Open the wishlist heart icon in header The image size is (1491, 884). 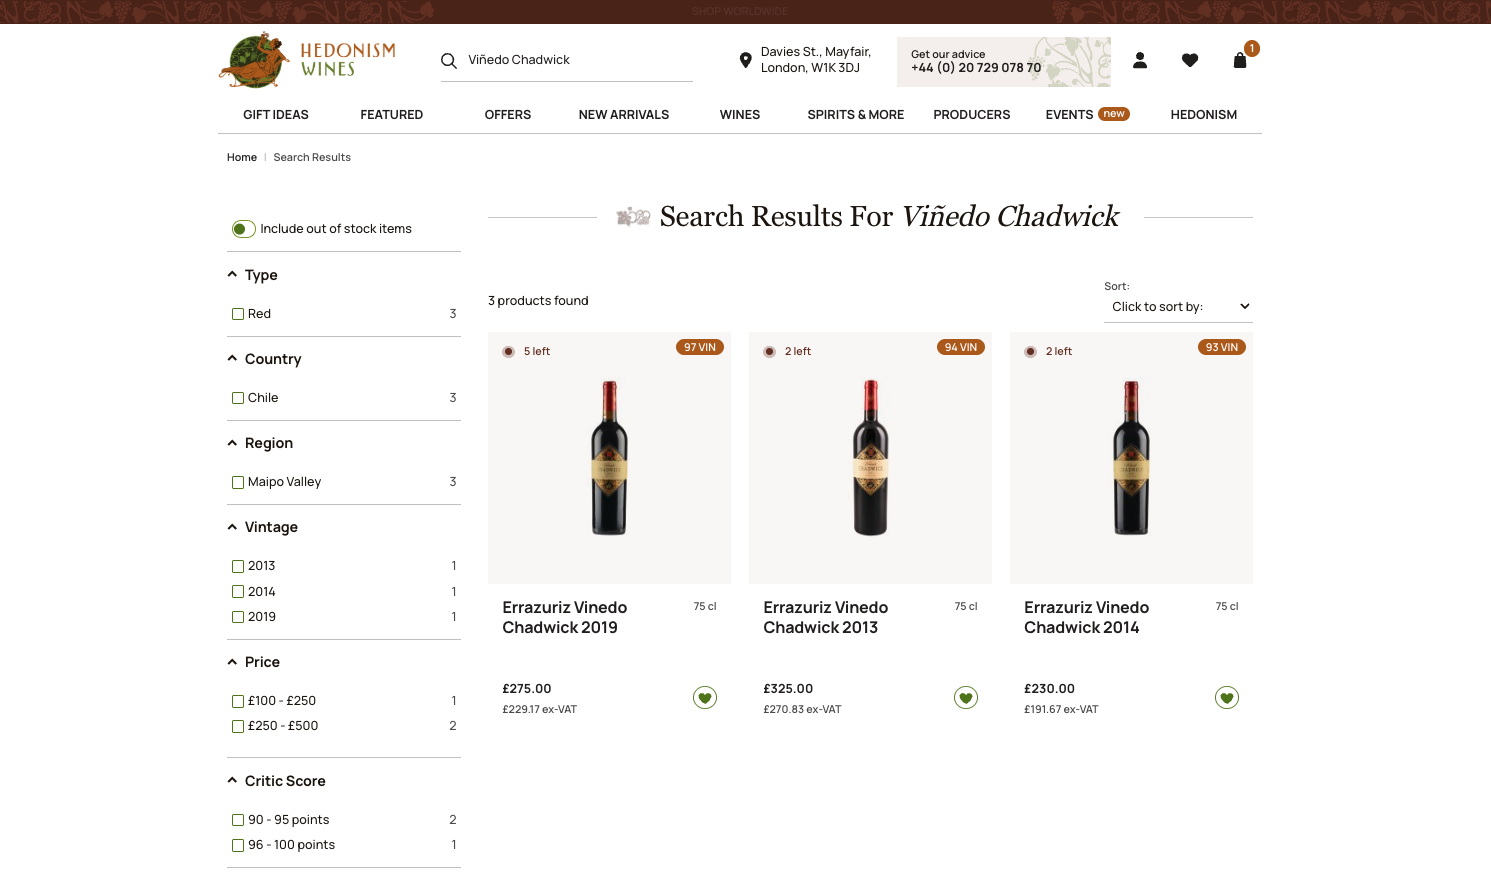(1189, 60)
